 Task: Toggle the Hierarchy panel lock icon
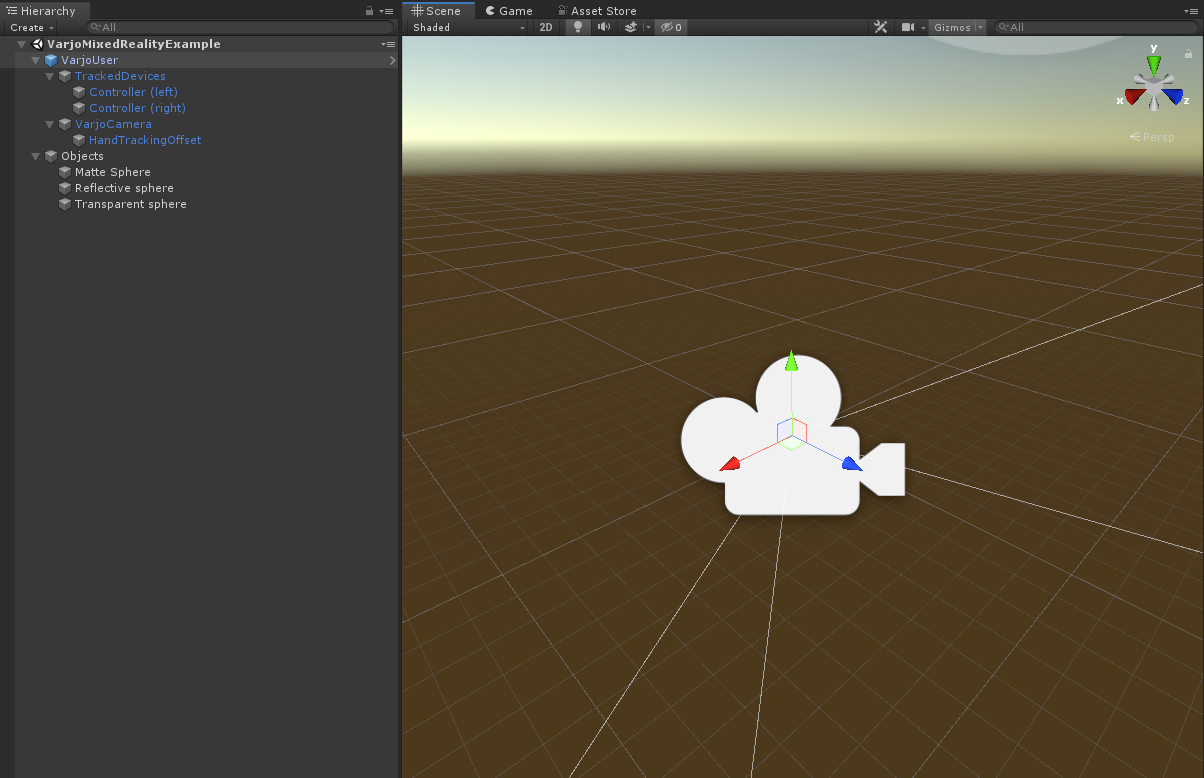tap(369, 10)
